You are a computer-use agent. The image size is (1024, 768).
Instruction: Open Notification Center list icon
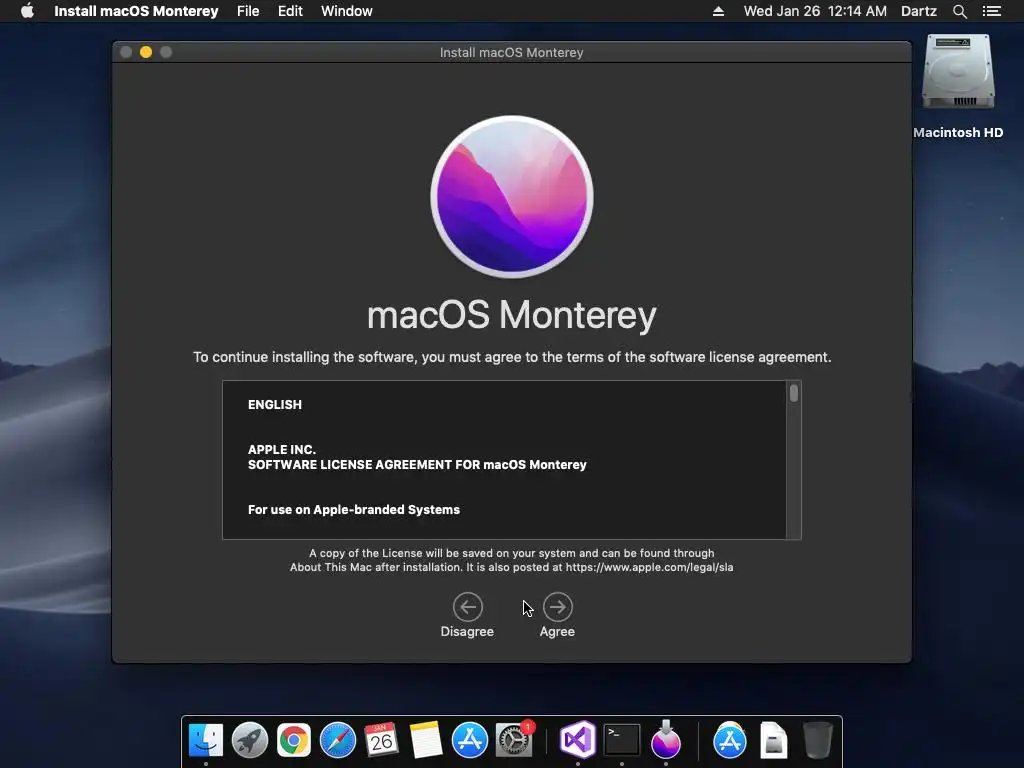click(992, 11)
